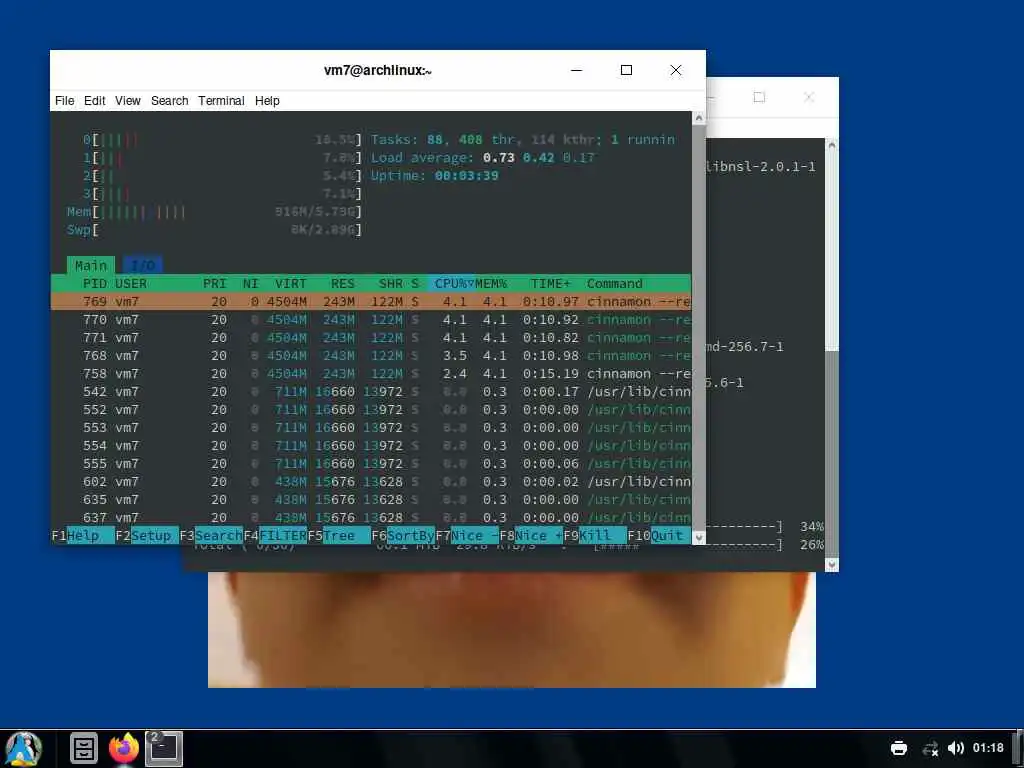Sort by TIME+ column header
This screenshot has width=1024, height=768.
coord(551,283)
